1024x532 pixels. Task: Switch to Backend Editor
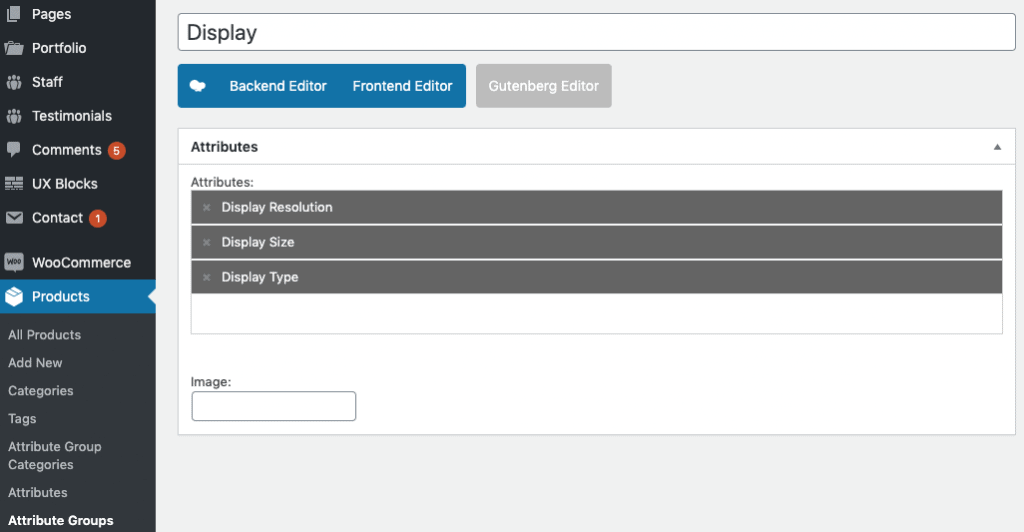pos(278,86)
